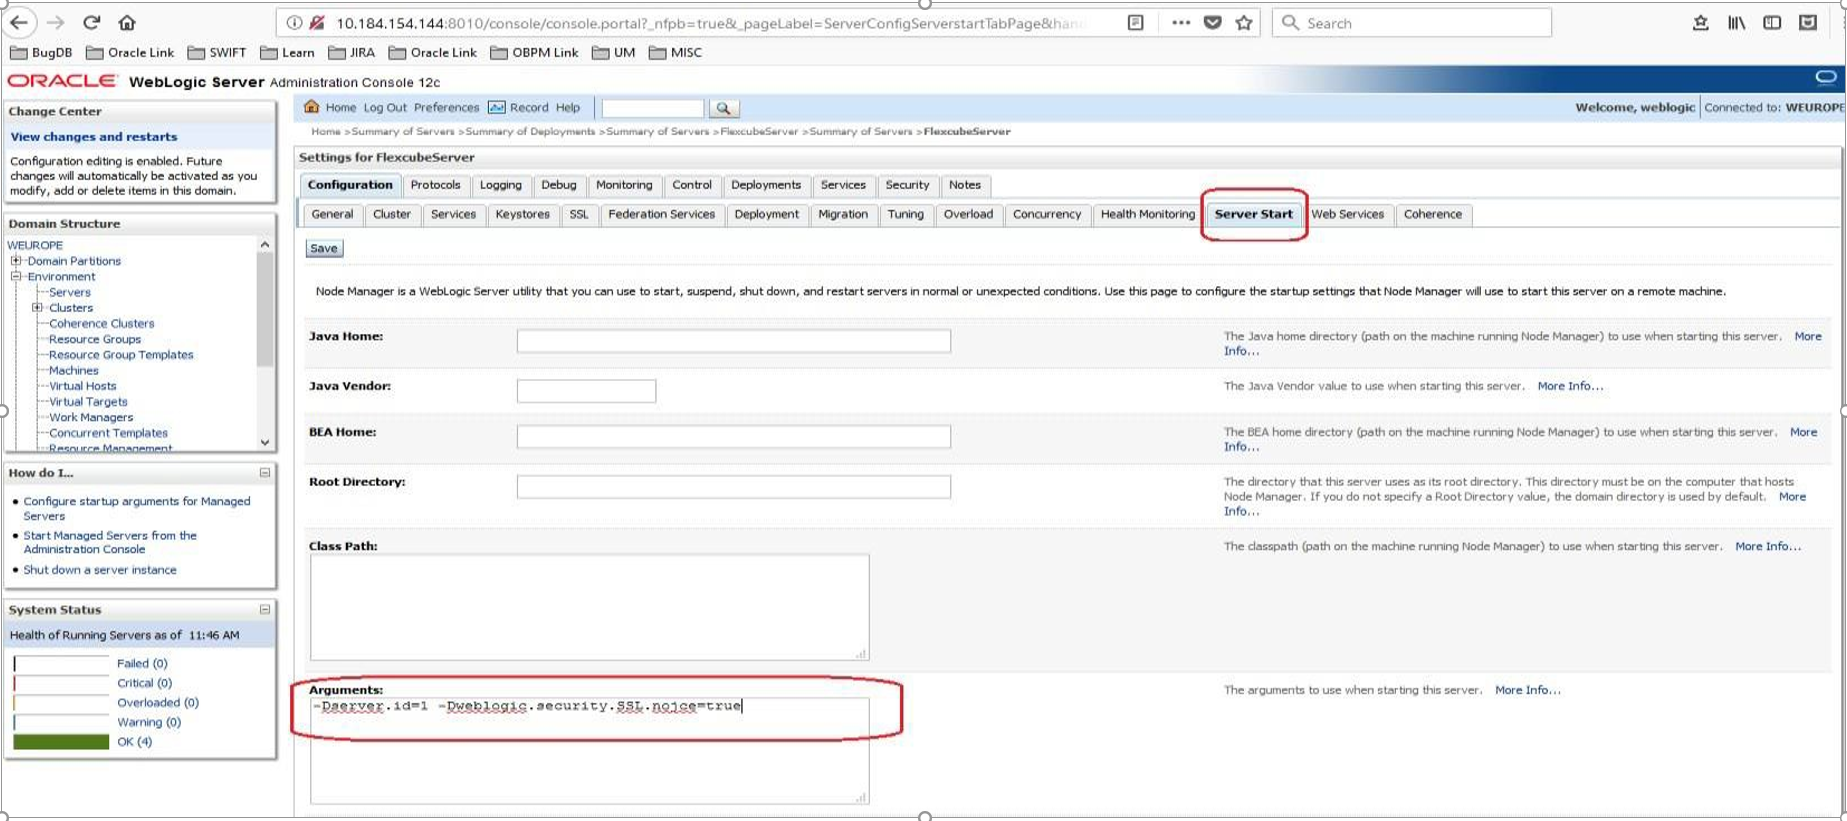Open Work Managers tree item
The width and height of the screenshot is (1847, 821).
(x=91, y=417)
